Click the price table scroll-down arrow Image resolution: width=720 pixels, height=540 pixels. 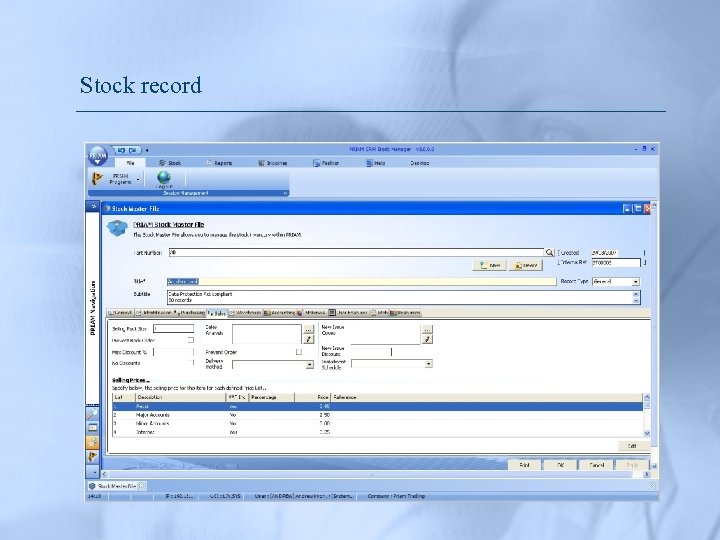pos(647,433)
